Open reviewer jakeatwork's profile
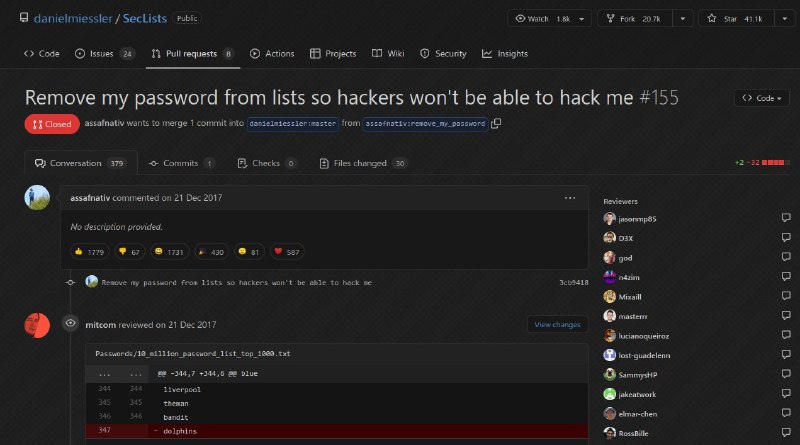Image resolution: width=800 pixels, height=445 pixels. click(637, 394)
